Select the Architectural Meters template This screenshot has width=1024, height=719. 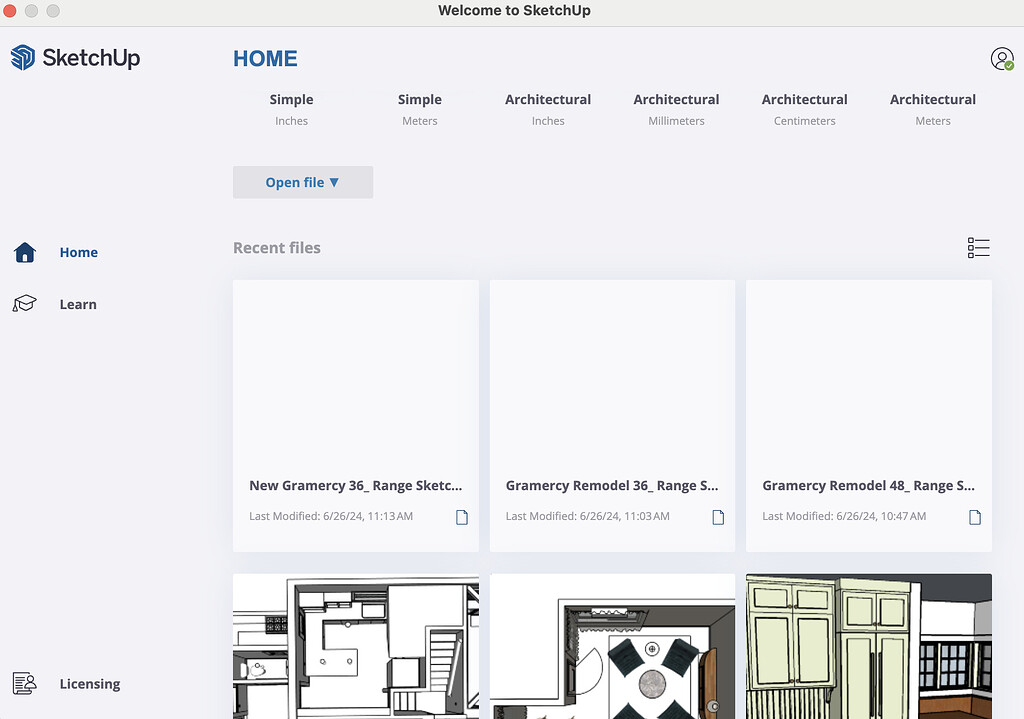pos(933,108)
